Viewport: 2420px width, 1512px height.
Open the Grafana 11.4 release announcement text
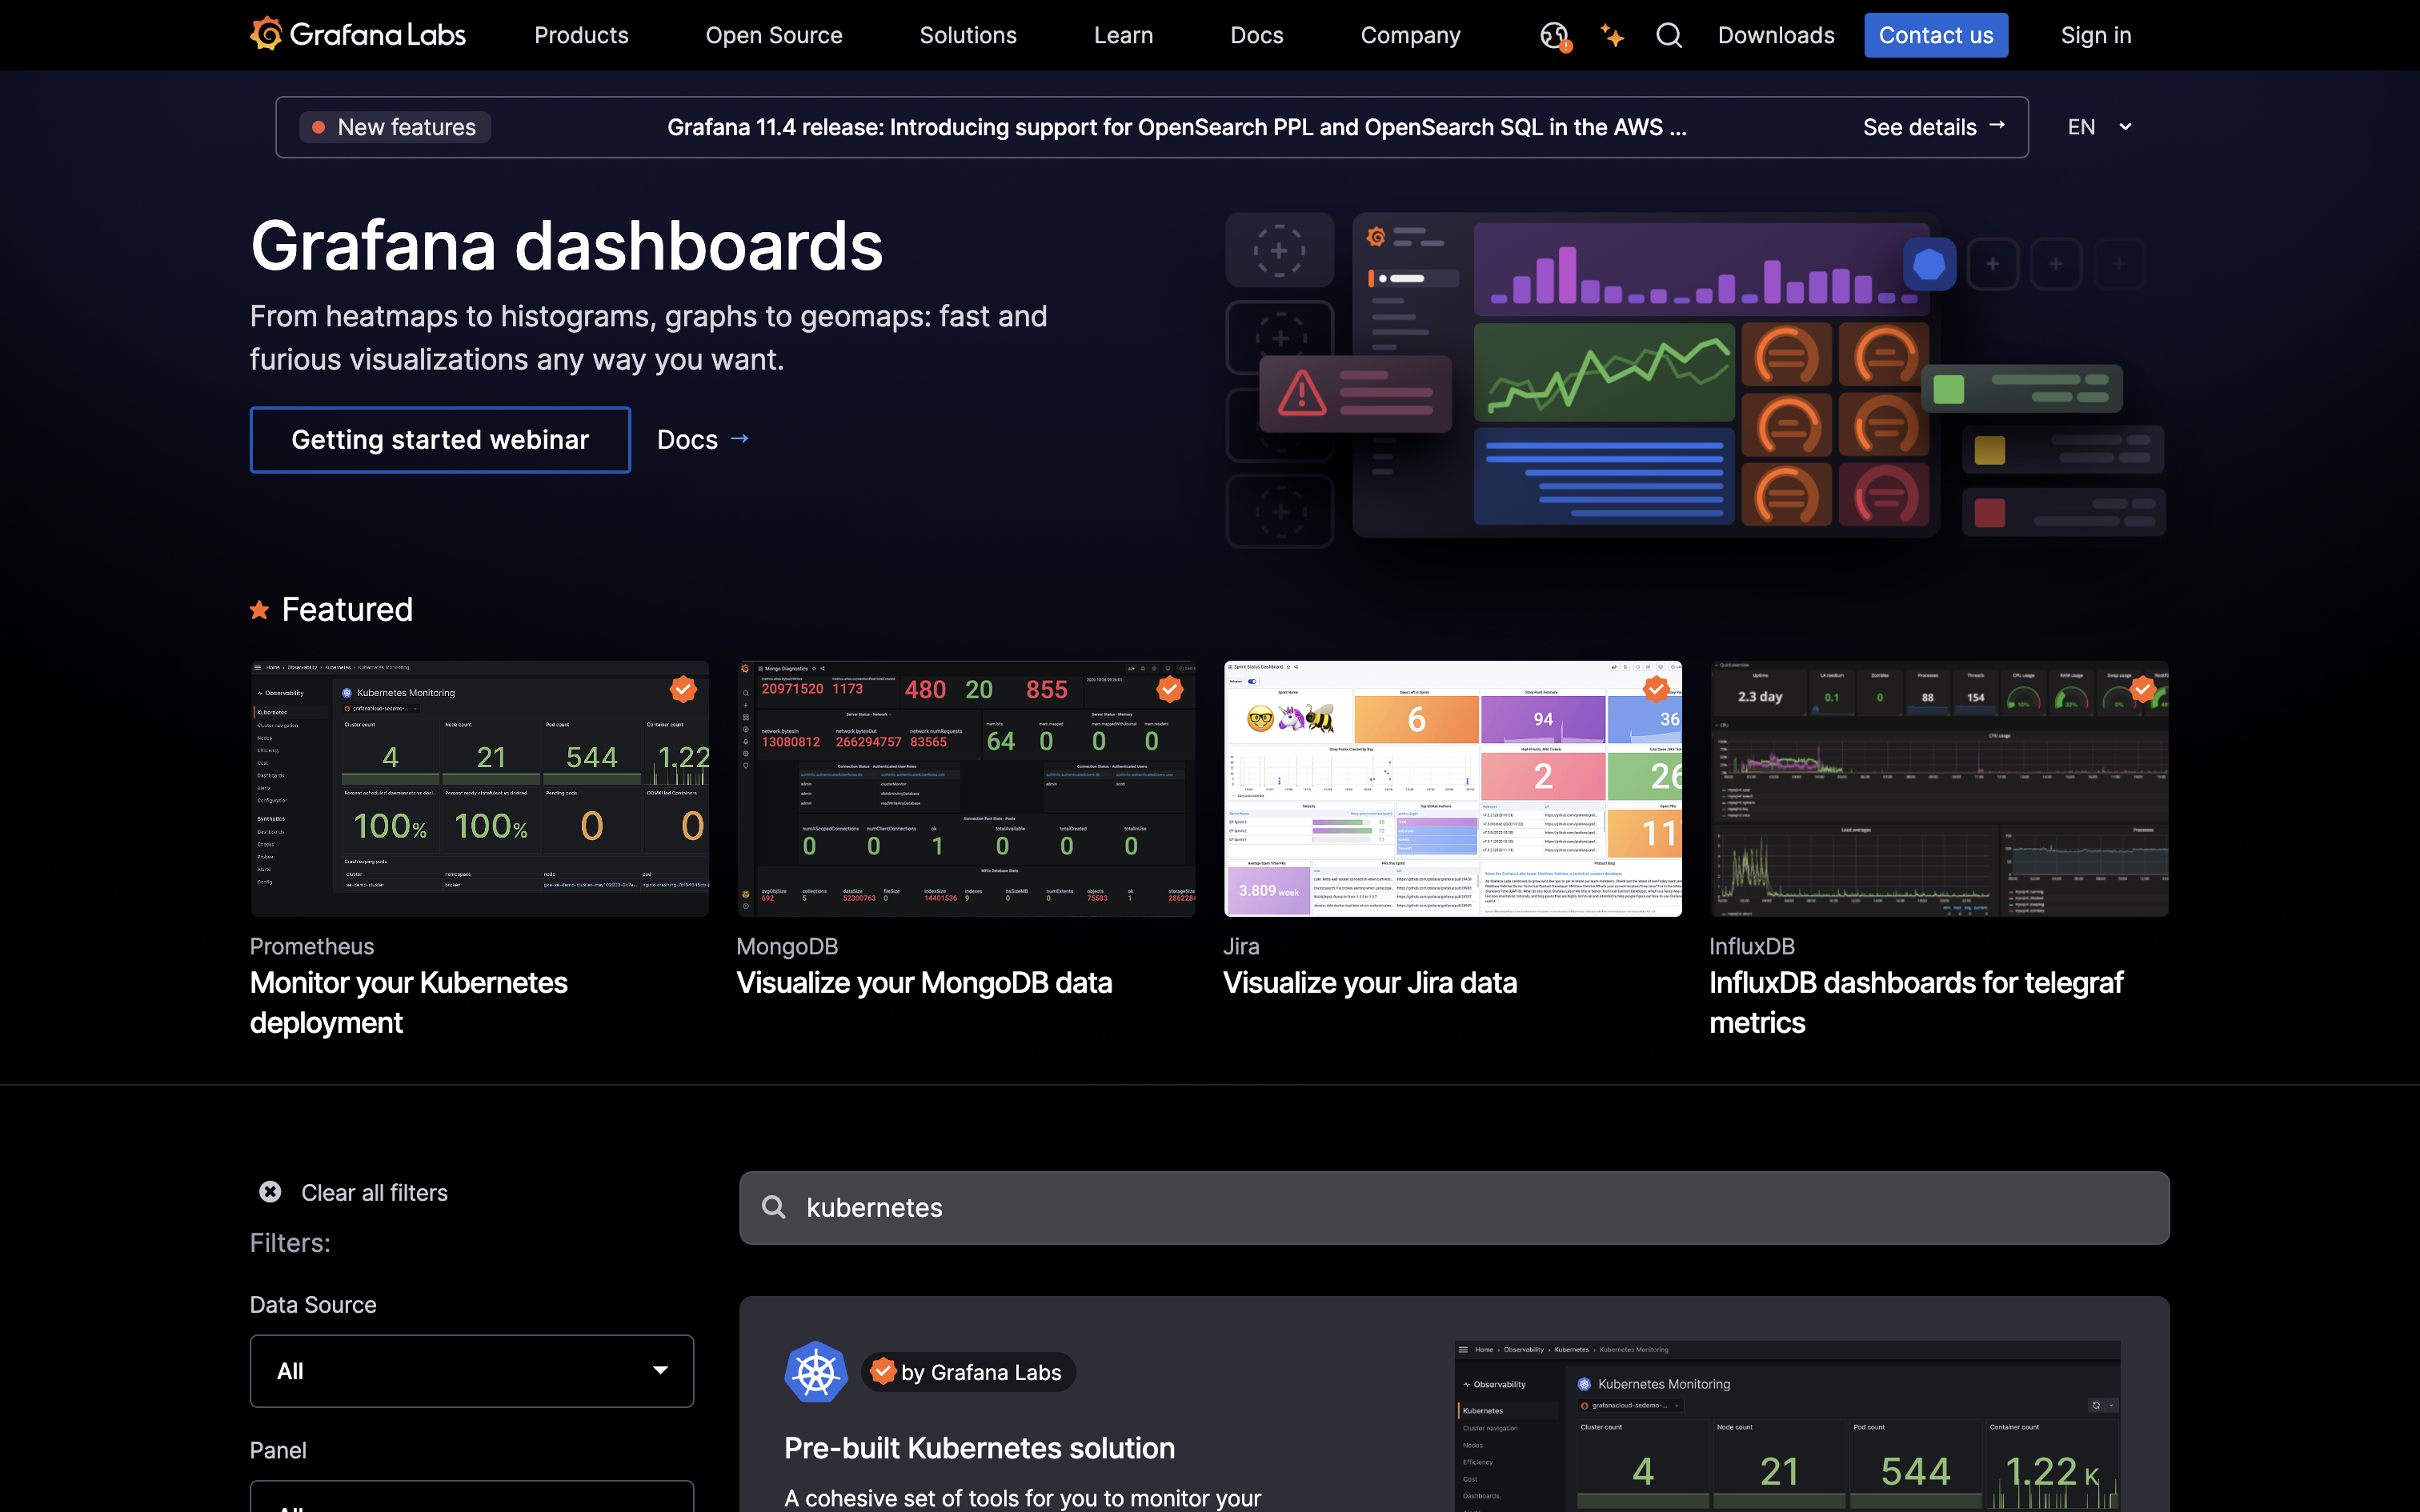pyautogui.click(x=1177, y=127)
